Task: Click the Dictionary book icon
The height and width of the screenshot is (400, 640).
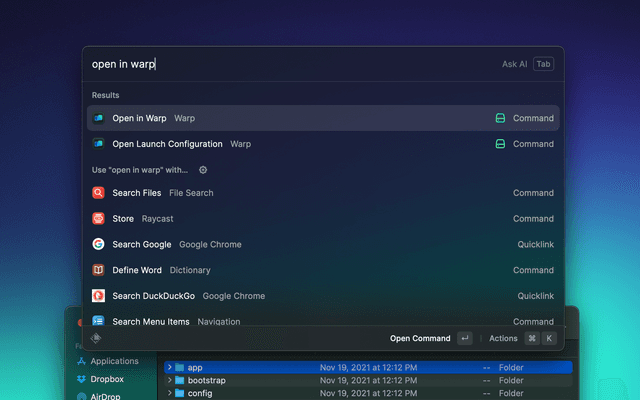Action: [x=98, y=270]
